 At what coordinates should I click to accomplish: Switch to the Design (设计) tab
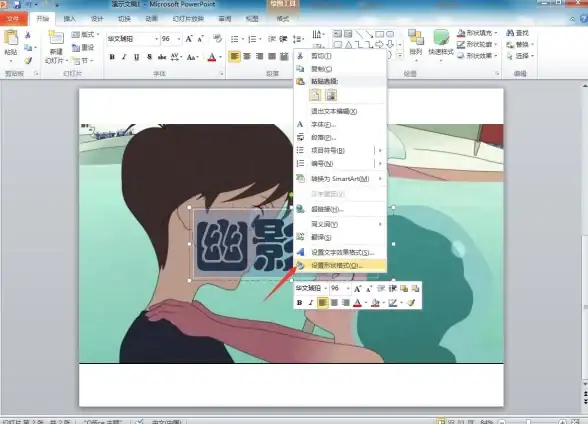click(x=97, y=19)
